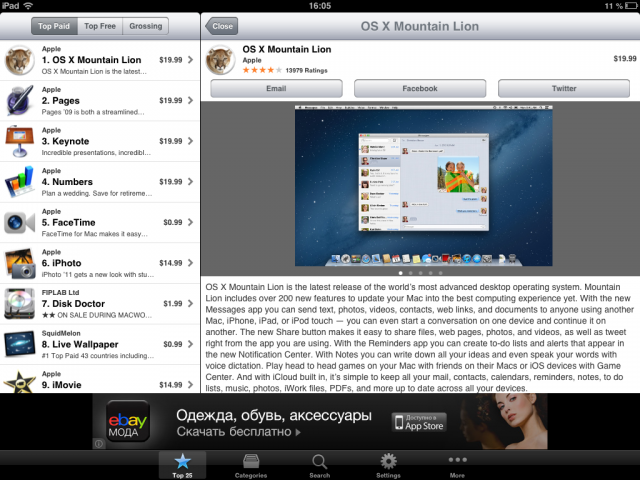Viewport: 640px width, 480px height.
Task: Tap the Live Wallpaper app icon
Action: click(x=19, y=344)
